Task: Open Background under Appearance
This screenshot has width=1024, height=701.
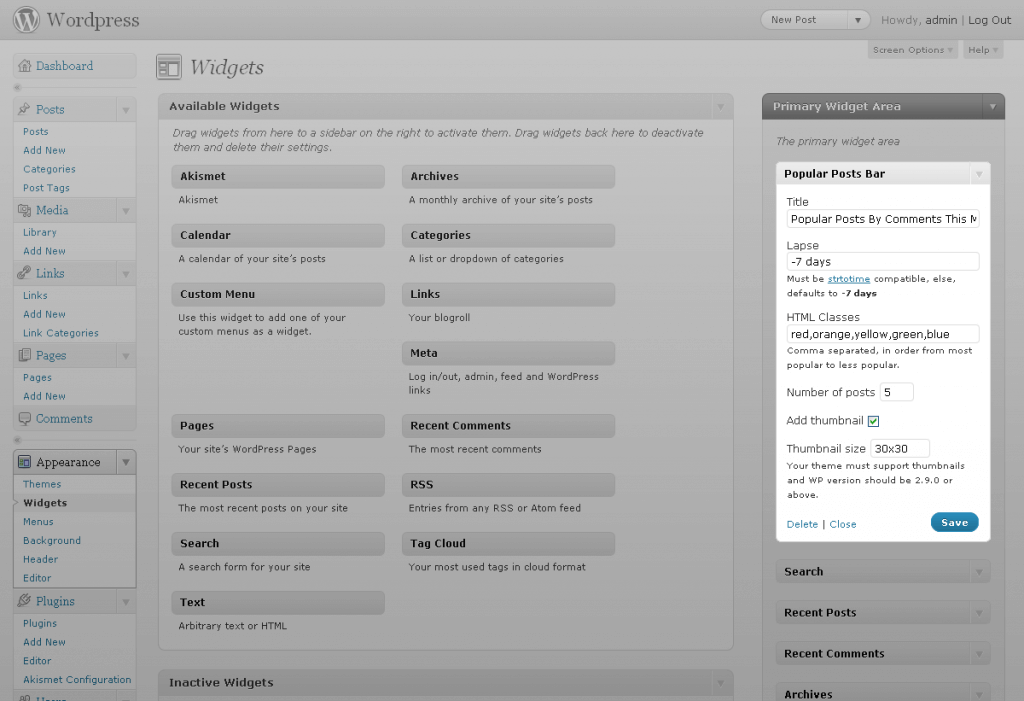Action: pos(52,541)
